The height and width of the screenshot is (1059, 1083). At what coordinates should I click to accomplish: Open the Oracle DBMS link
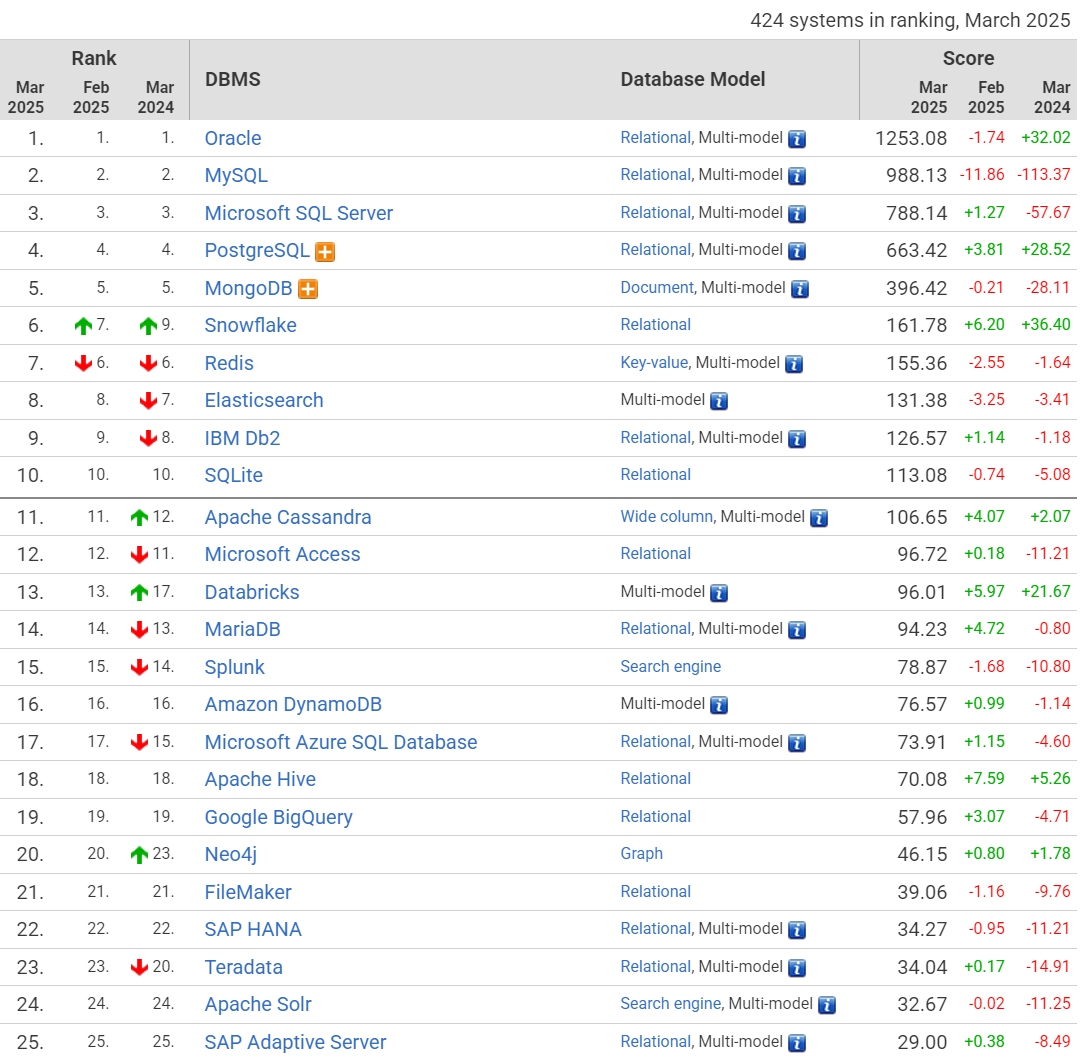click(x=233, y=138)
